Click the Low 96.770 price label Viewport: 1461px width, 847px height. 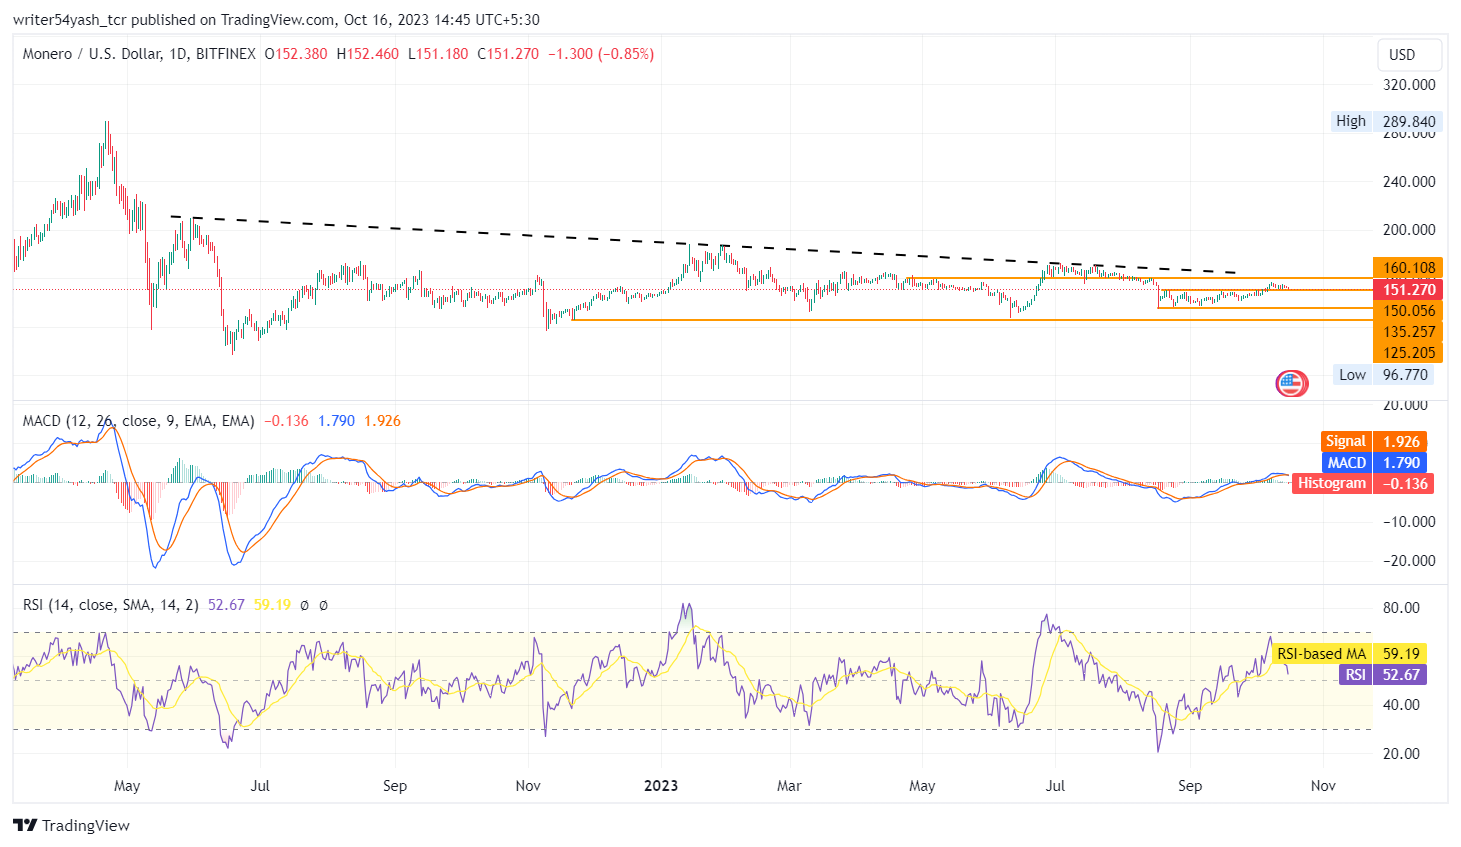[x=1385, y=375]
